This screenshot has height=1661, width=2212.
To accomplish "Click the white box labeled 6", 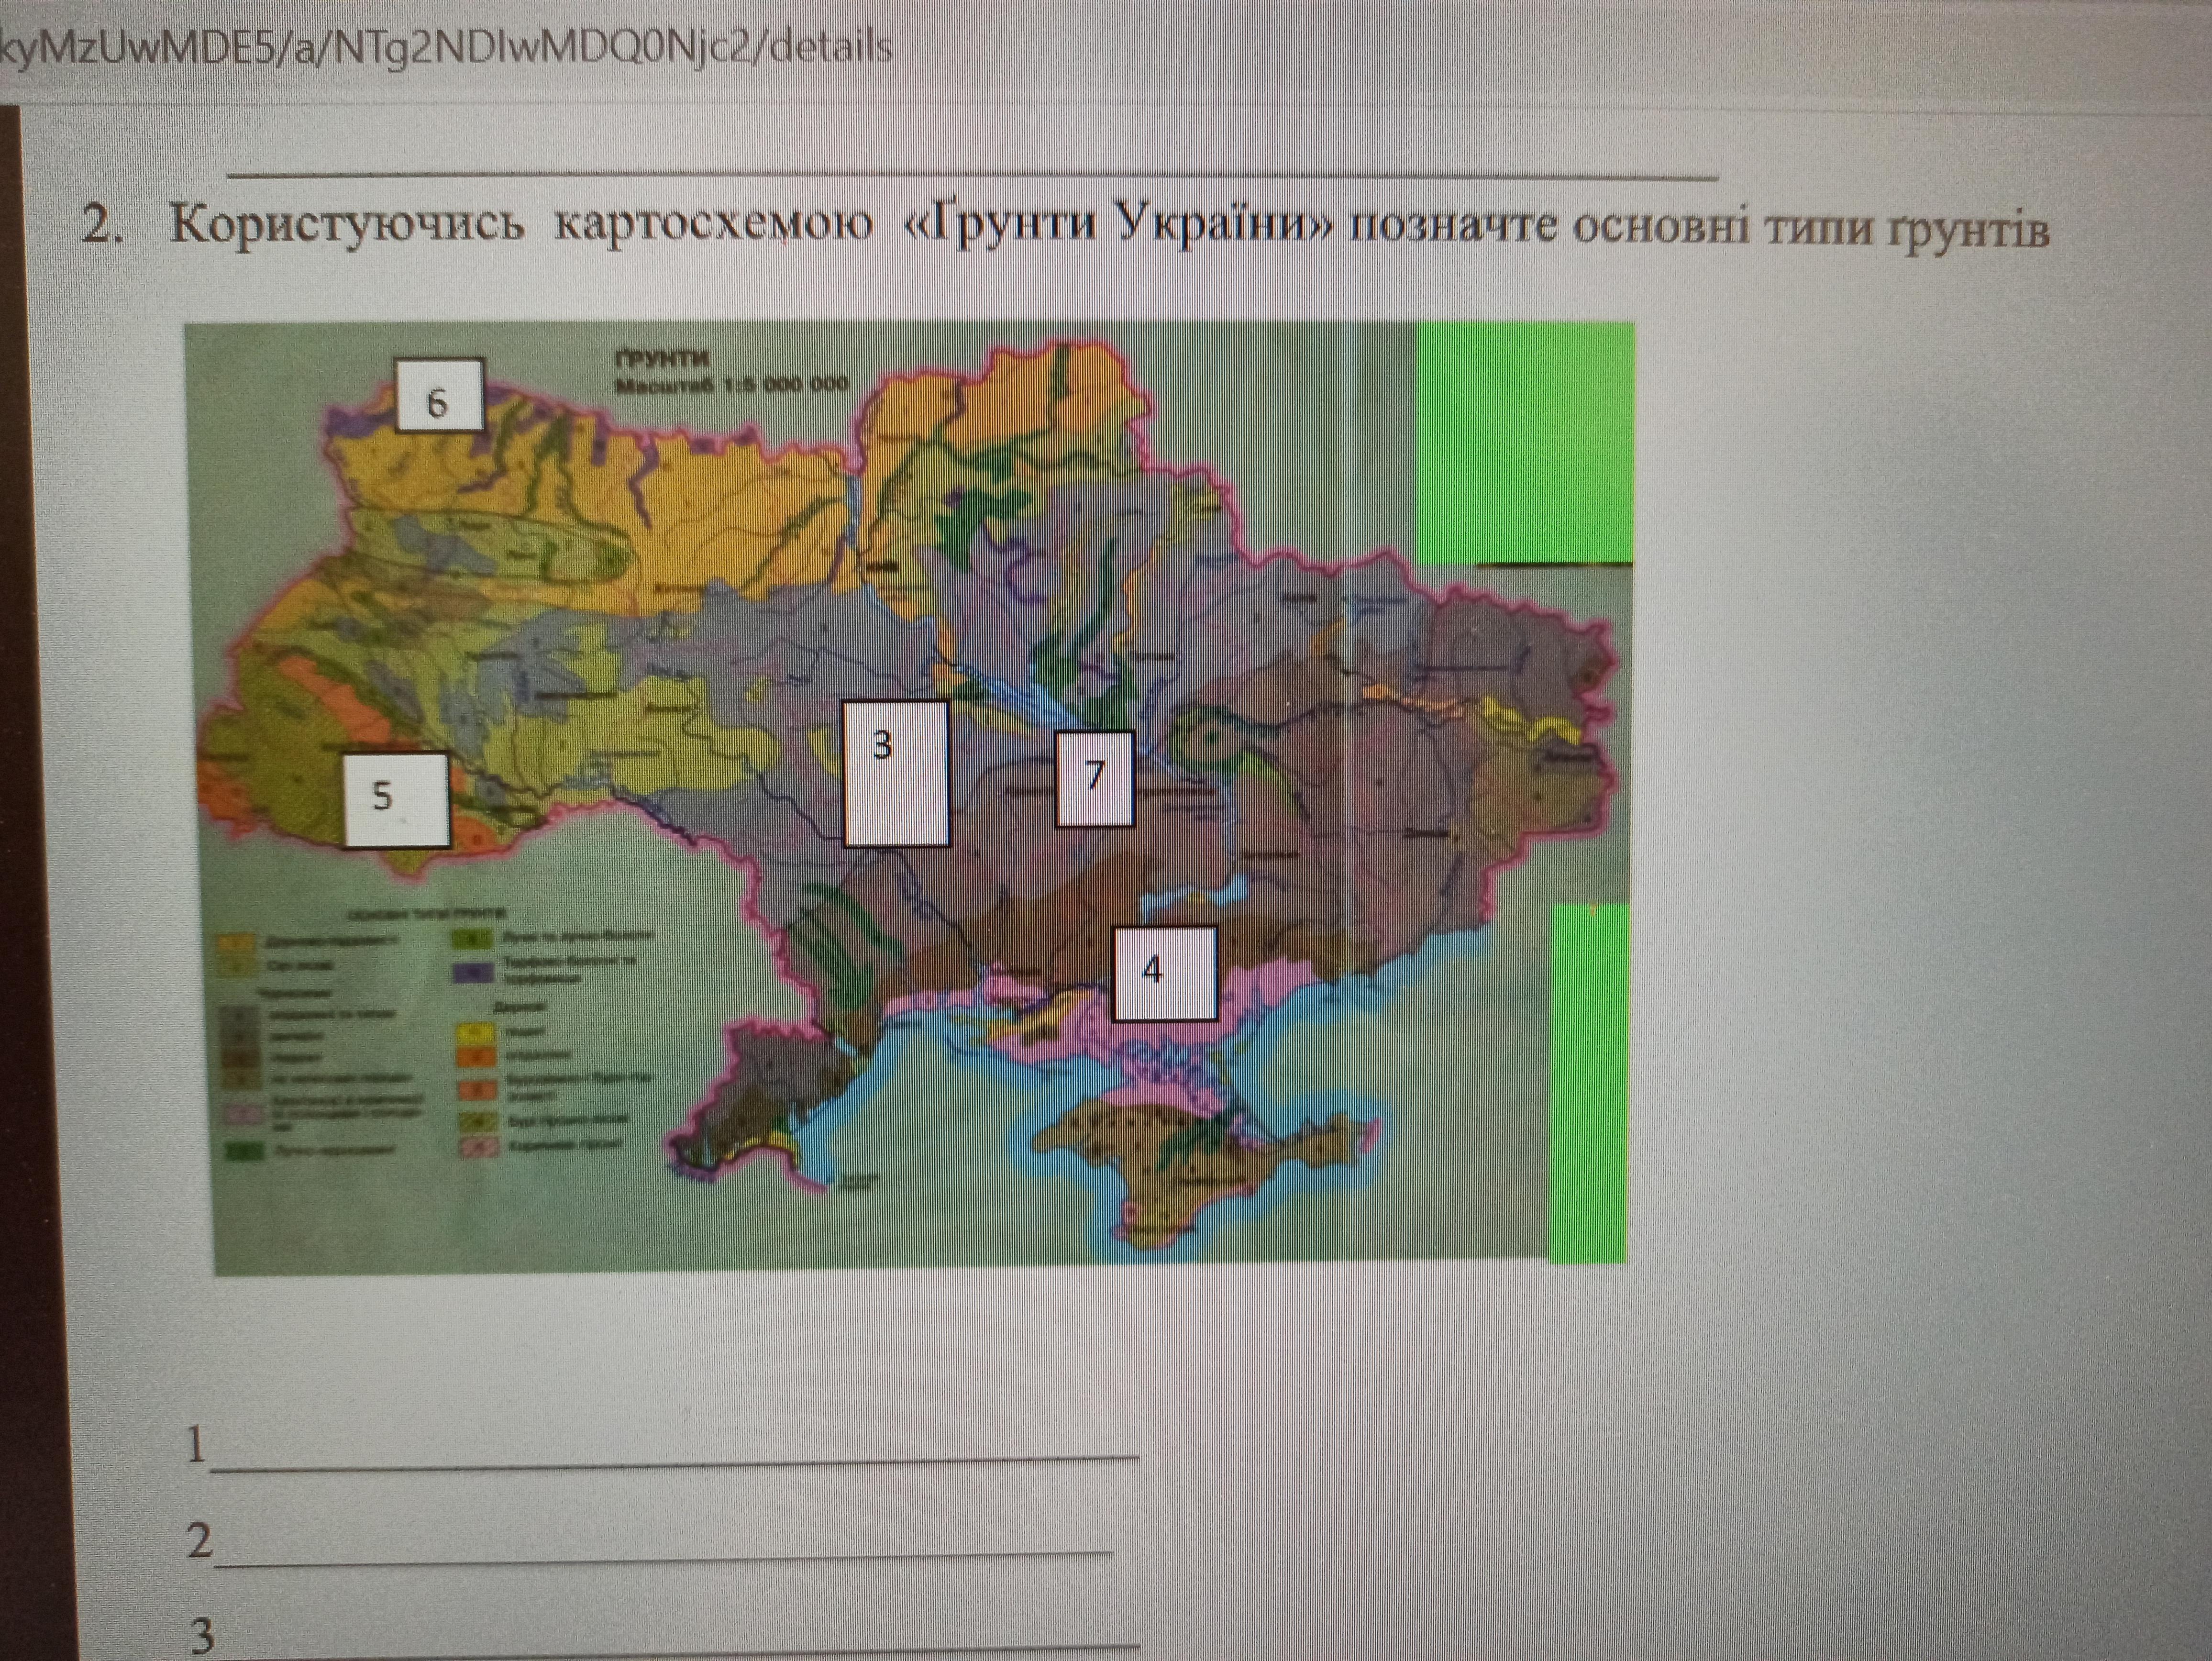I will (x=439, y=395).
